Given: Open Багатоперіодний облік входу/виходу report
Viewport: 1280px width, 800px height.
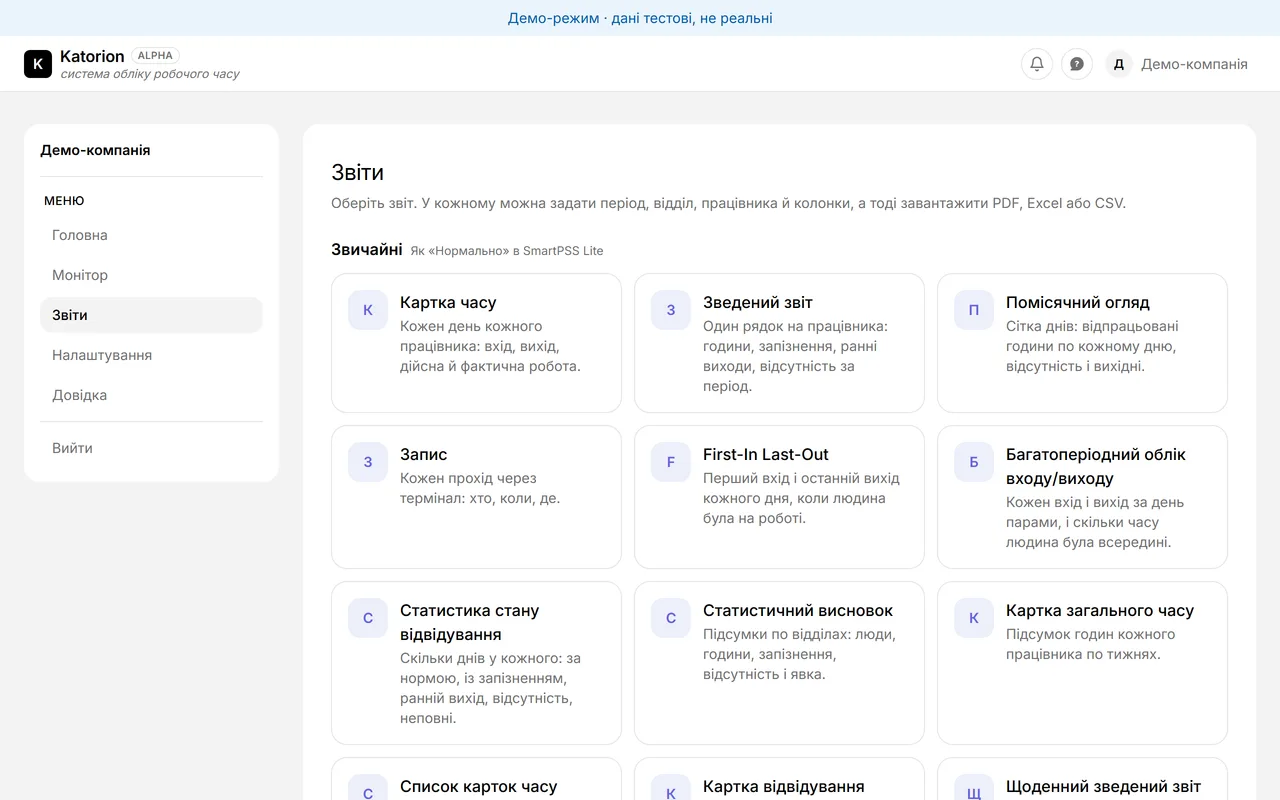Looking at the screenshot, I should coord(1082,497).
